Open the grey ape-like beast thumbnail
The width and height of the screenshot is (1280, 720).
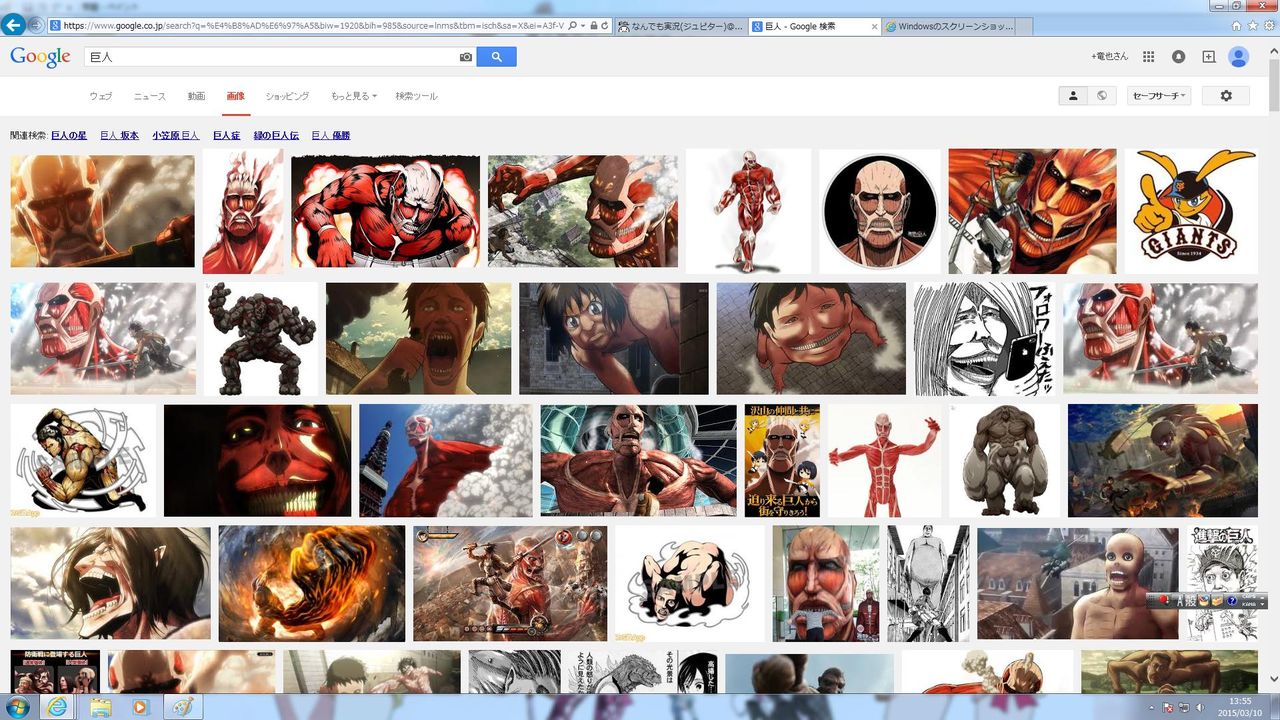click(x=1004, y=460)
